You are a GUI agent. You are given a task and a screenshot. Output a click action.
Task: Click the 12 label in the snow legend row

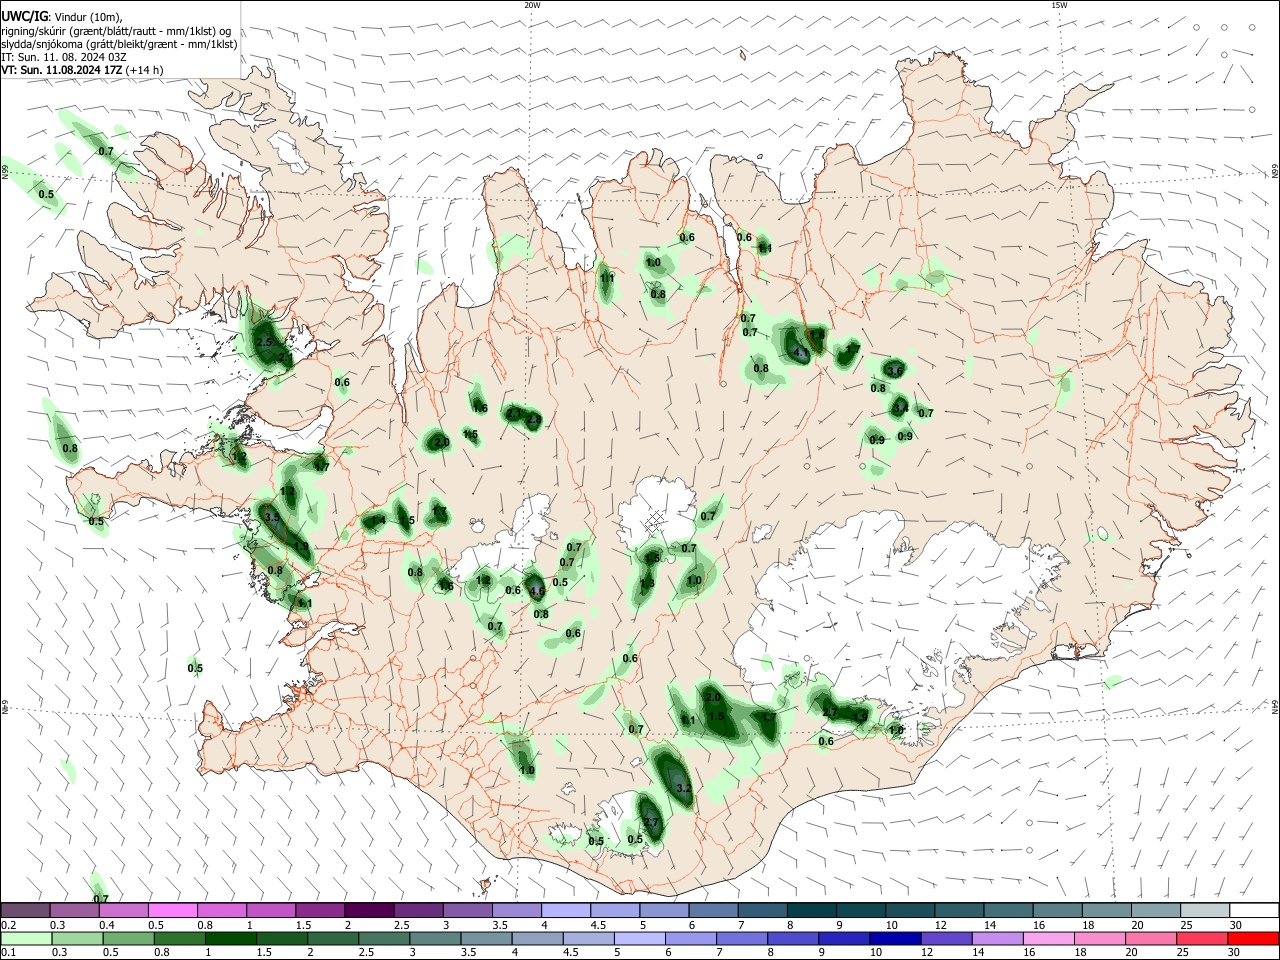[x=940, y=925]
